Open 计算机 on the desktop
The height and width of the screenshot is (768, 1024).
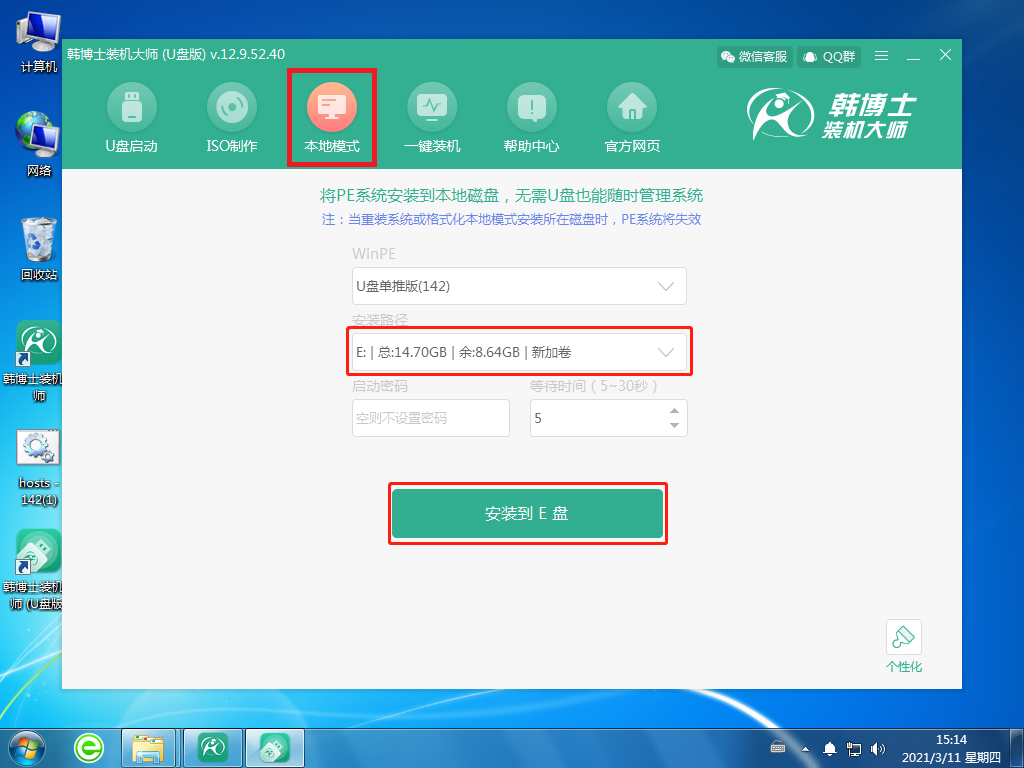[x=37, y=33]
